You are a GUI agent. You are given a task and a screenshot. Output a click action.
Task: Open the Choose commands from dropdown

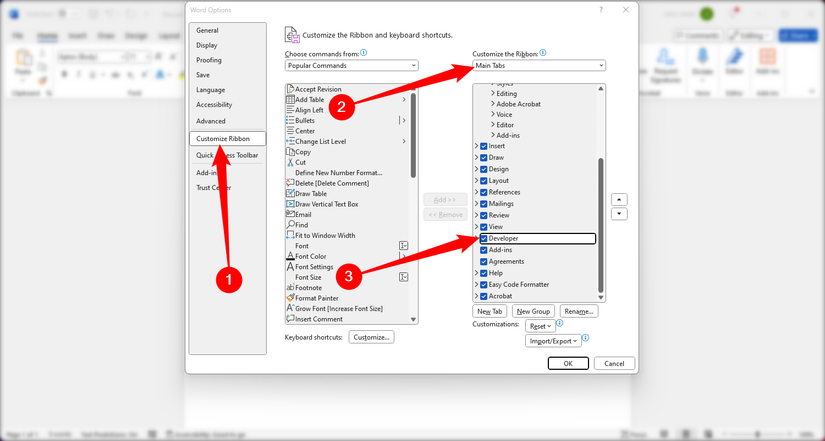tap(351, 66)
